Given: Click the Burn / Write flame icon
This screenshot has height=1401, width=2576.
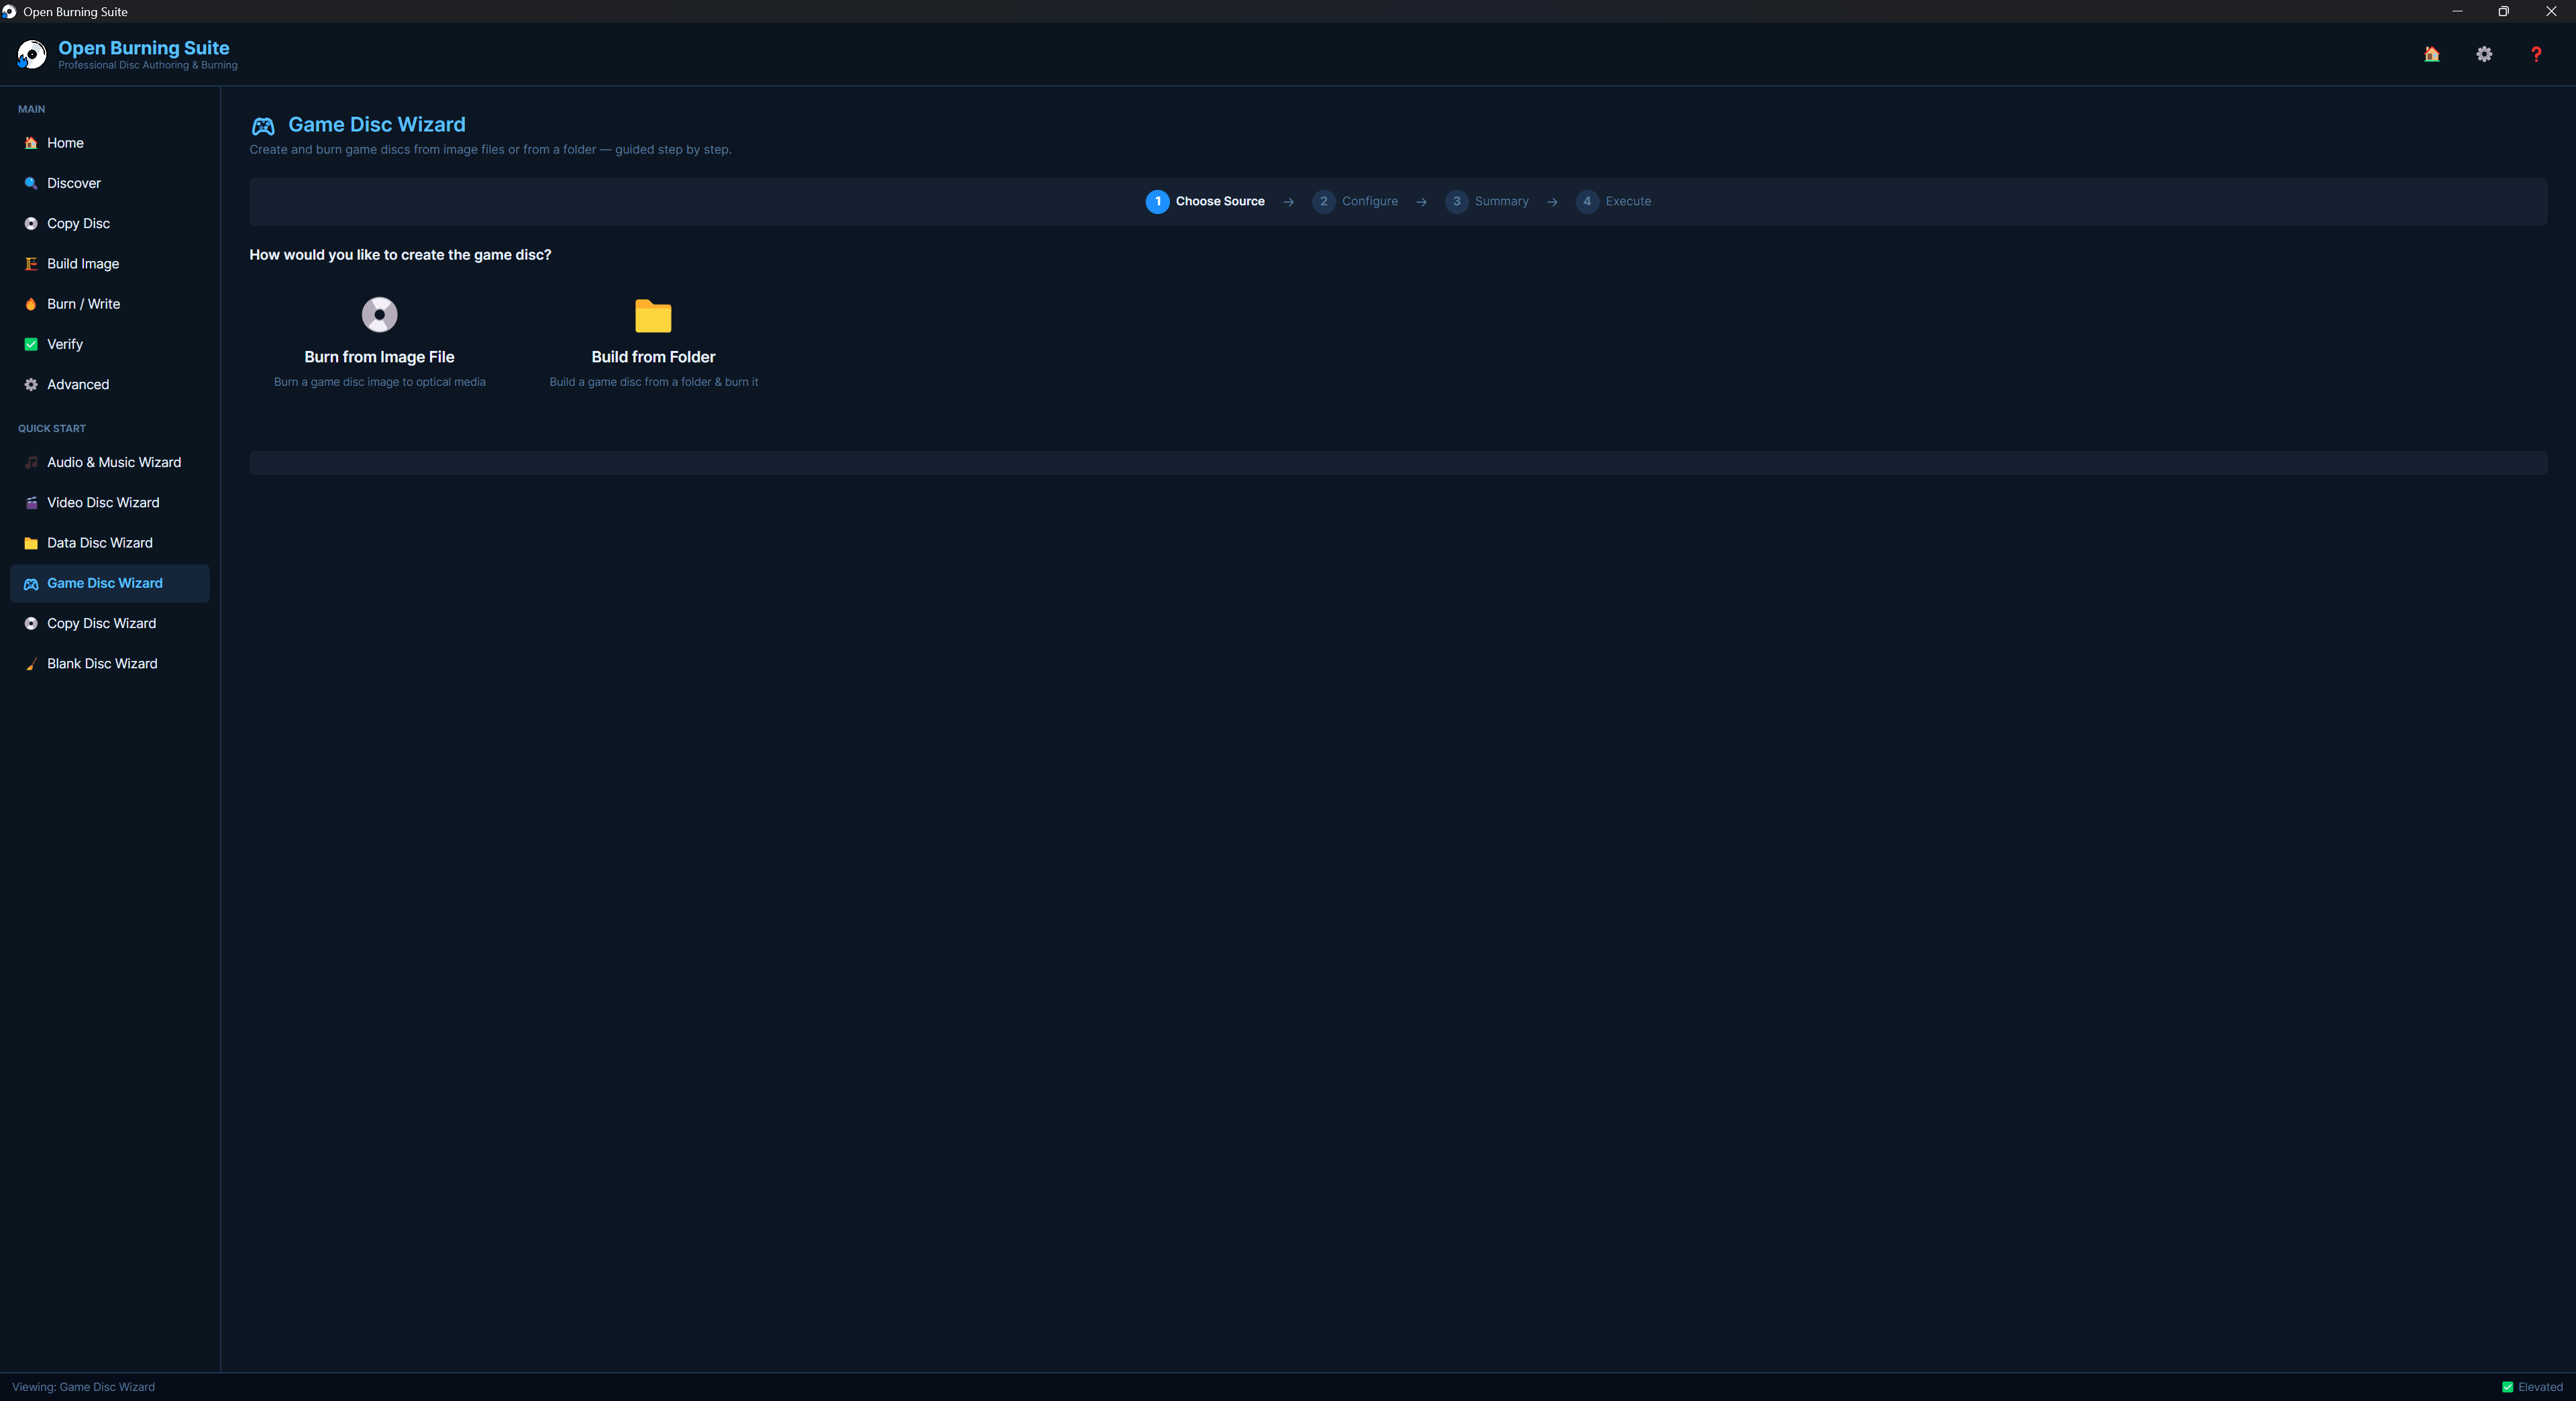Looking at the screenshot, I should pyautogui.click(x=31, y=304).
